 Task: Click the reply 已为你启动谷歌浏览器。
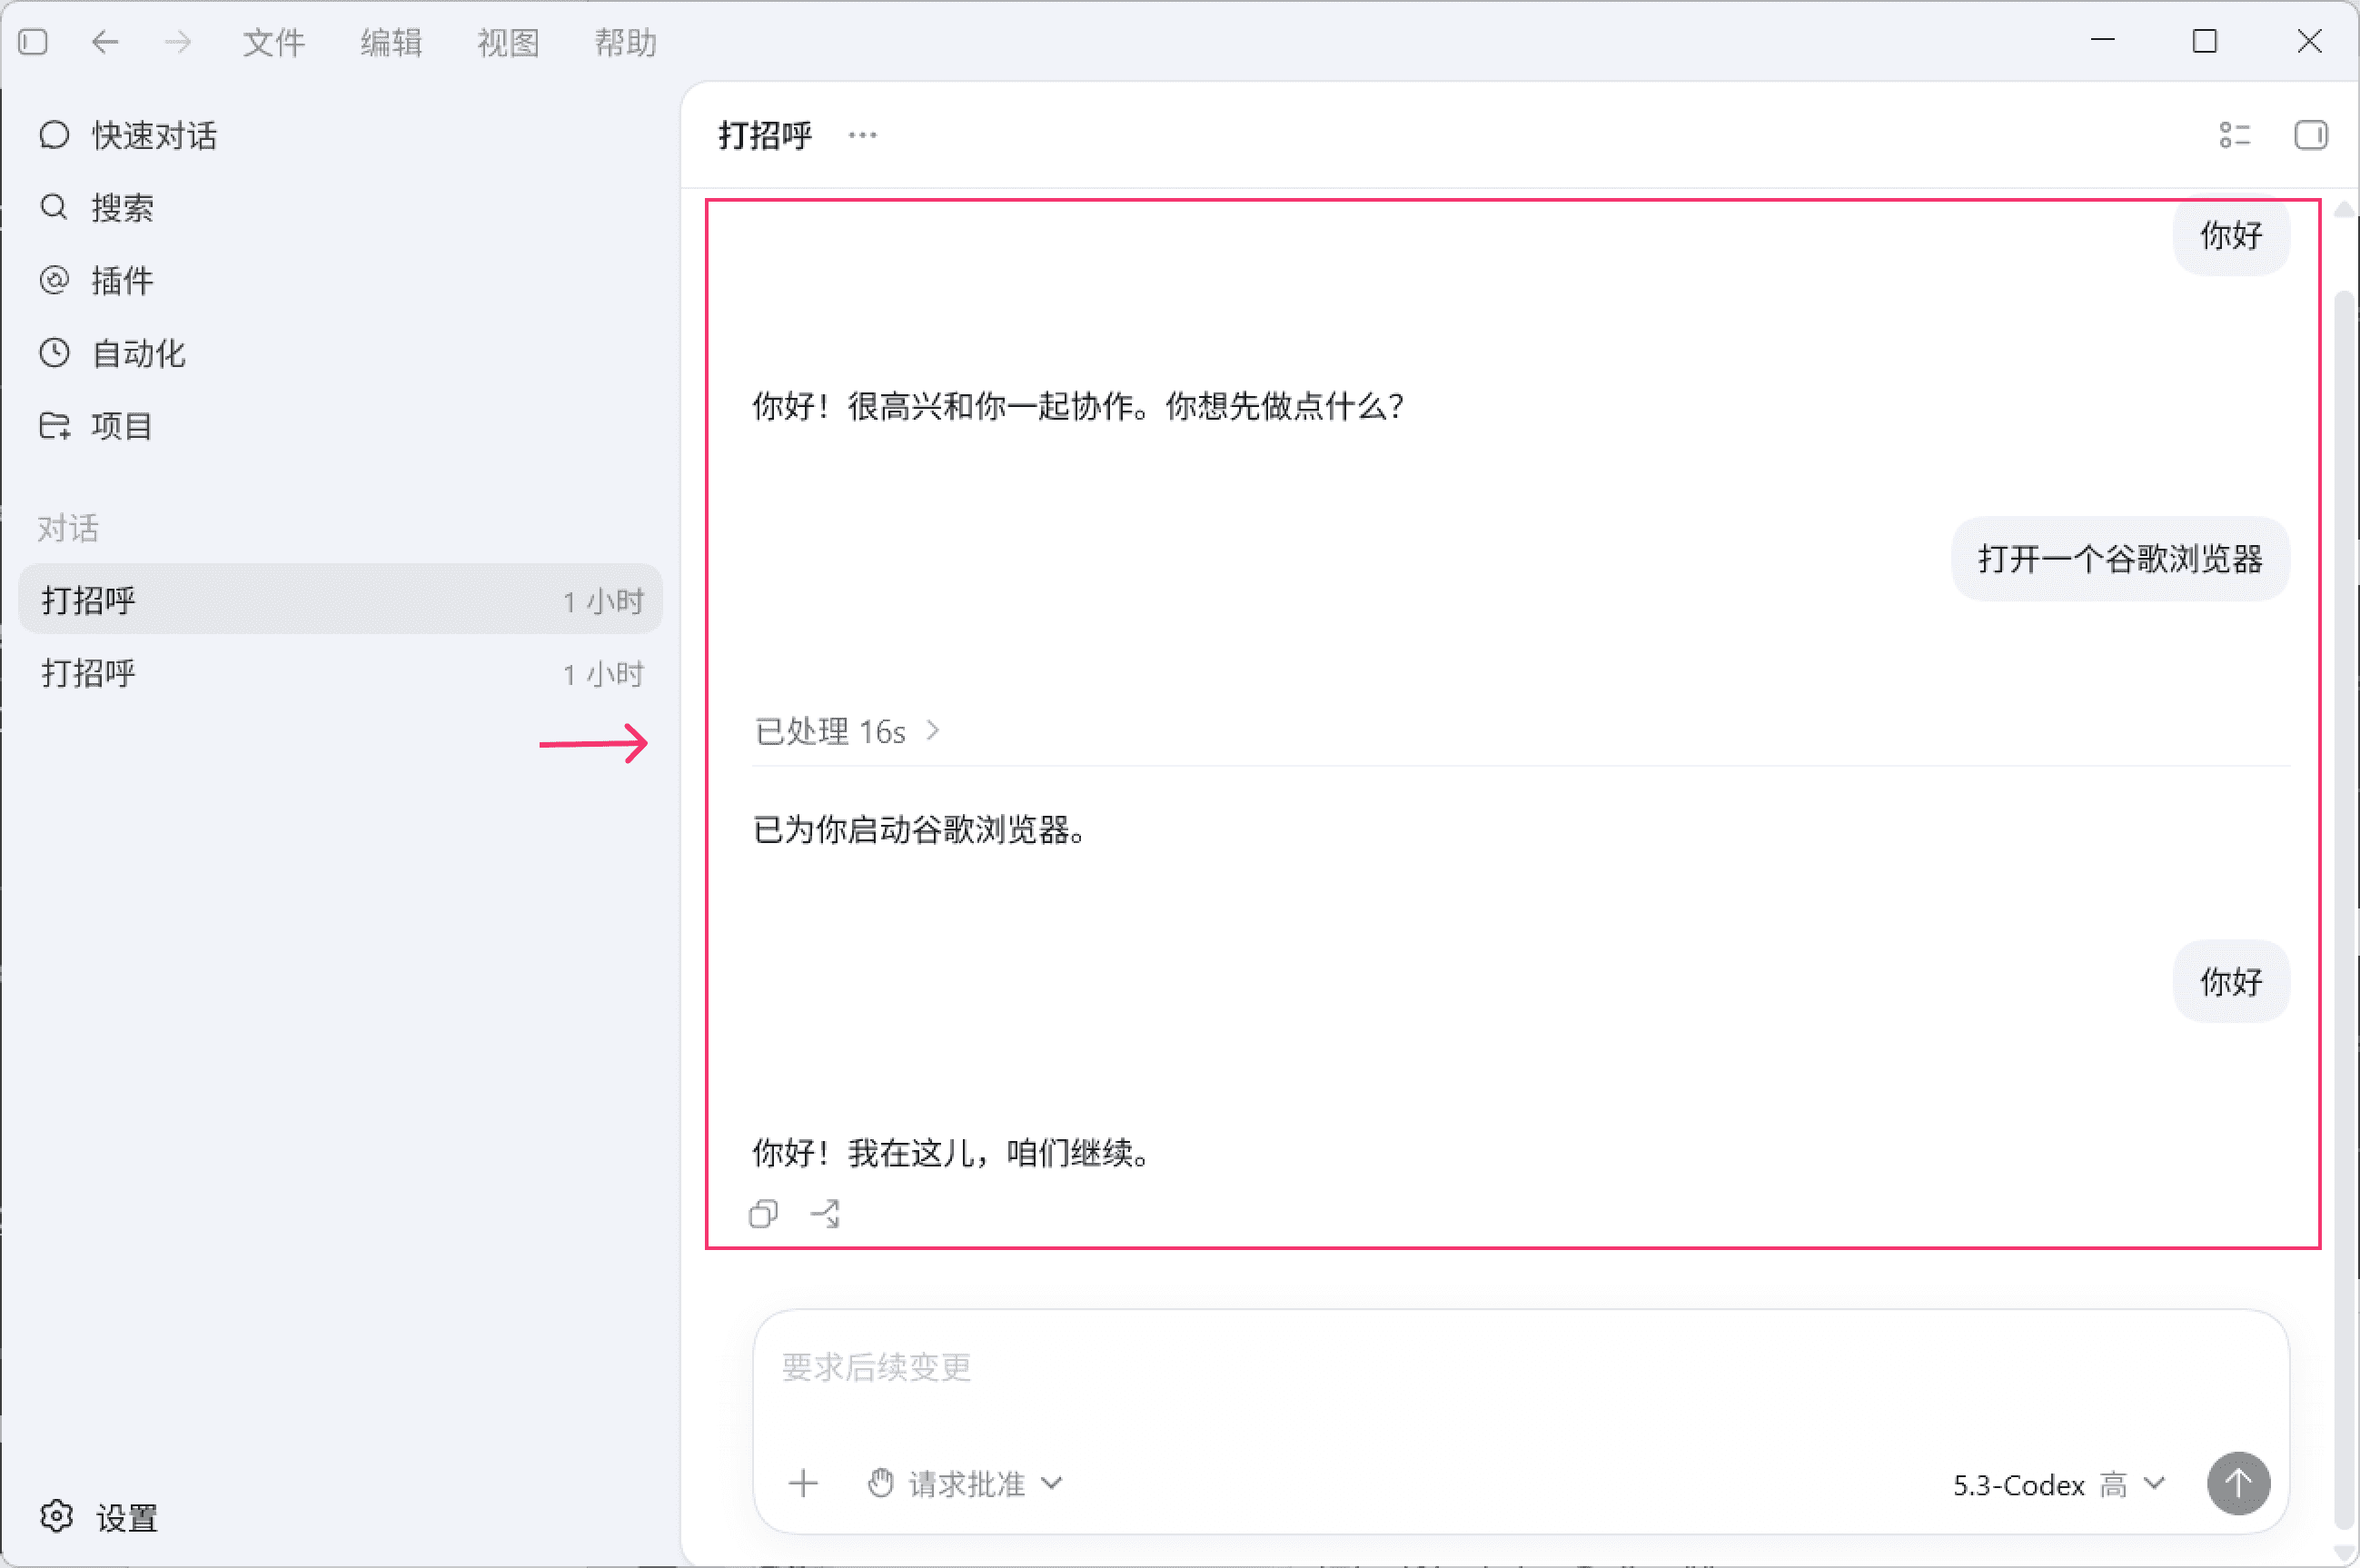(920, 830)
